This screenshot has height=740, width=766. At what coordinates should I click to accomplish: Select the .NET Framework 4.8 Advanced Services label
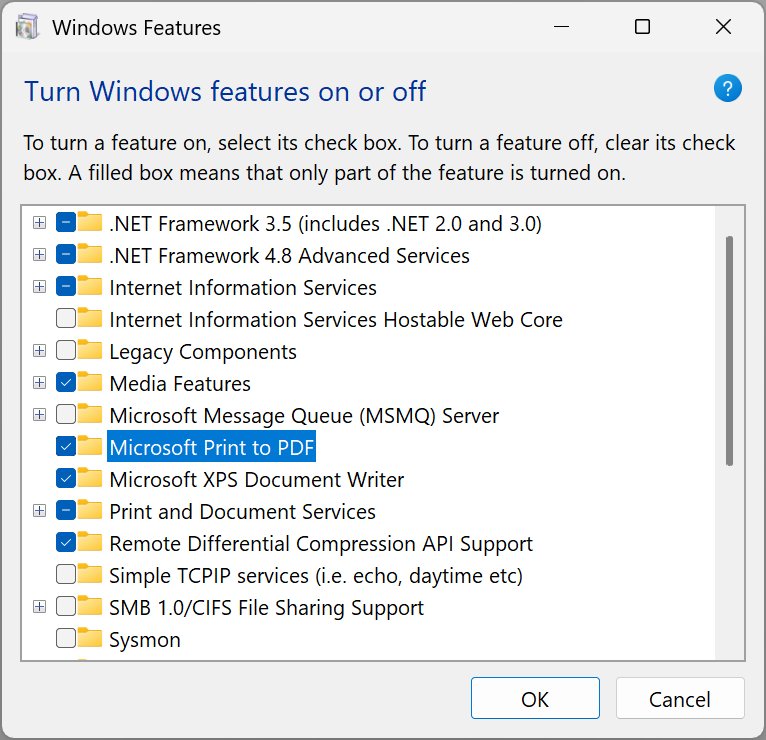point(289,255)
